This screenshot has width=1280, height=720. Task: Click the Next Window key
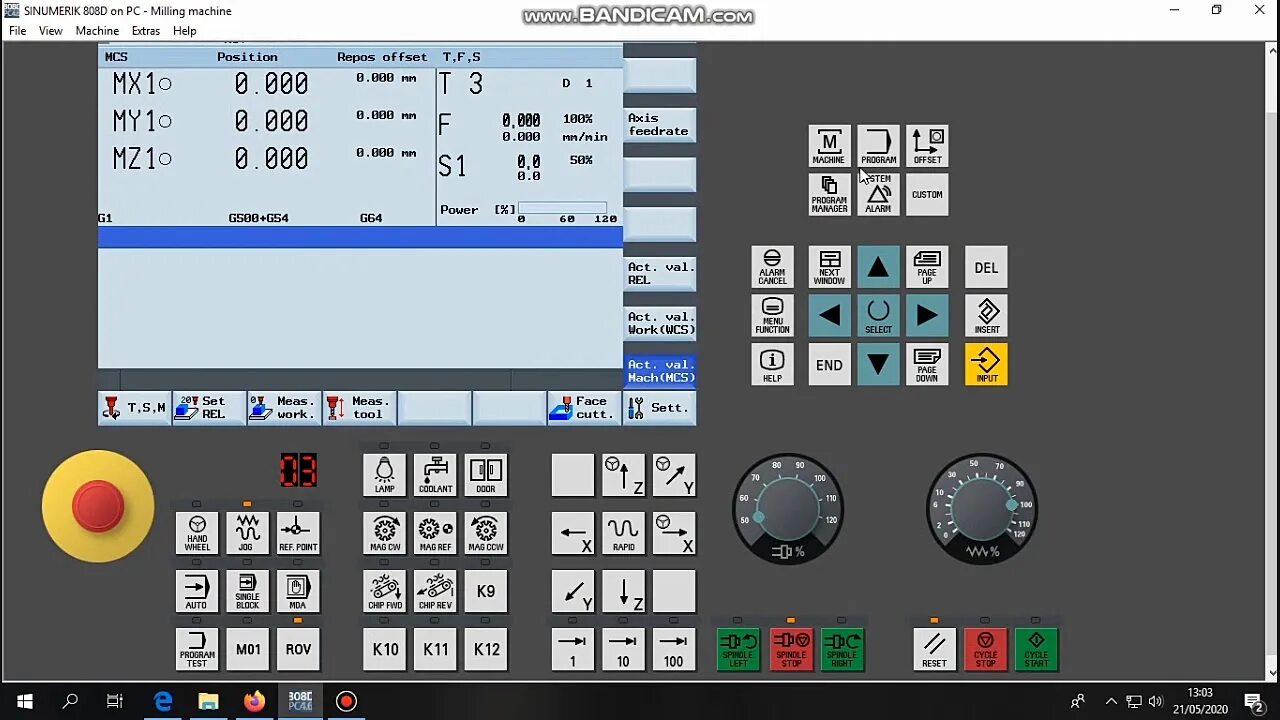pos(829,267)
